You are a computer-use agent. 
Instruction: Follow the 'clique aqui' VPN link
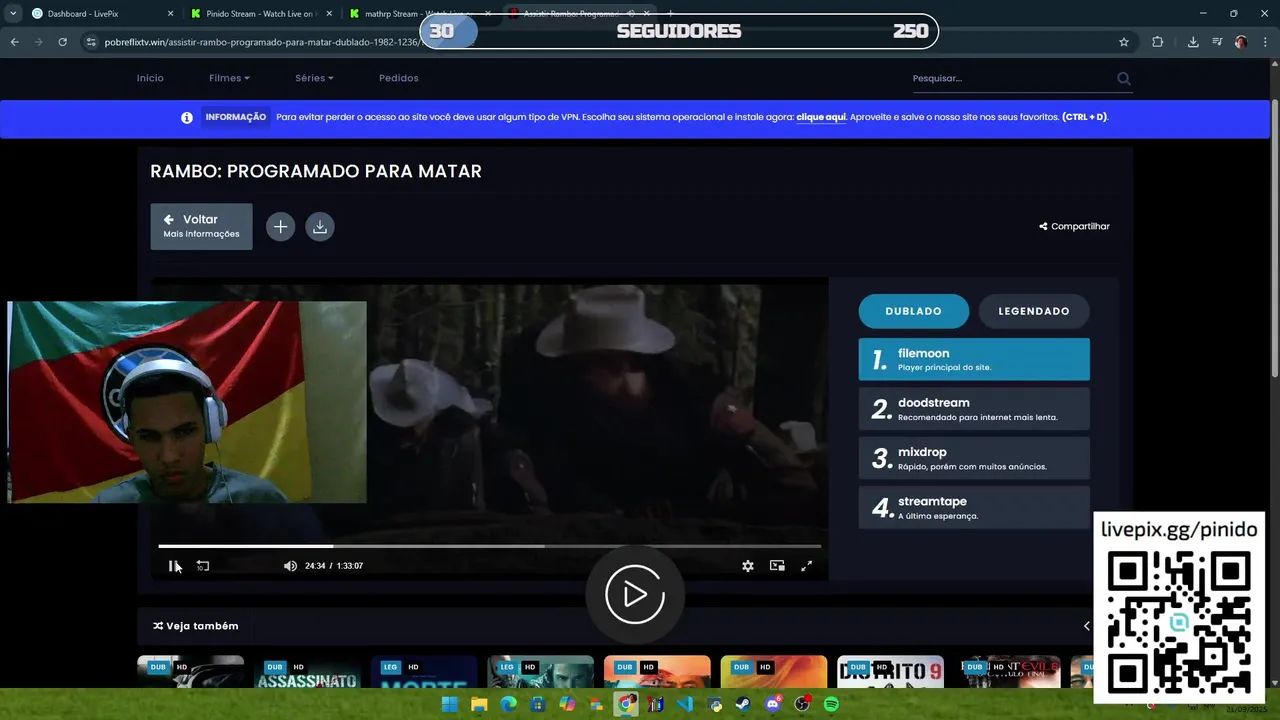[821, 117]
